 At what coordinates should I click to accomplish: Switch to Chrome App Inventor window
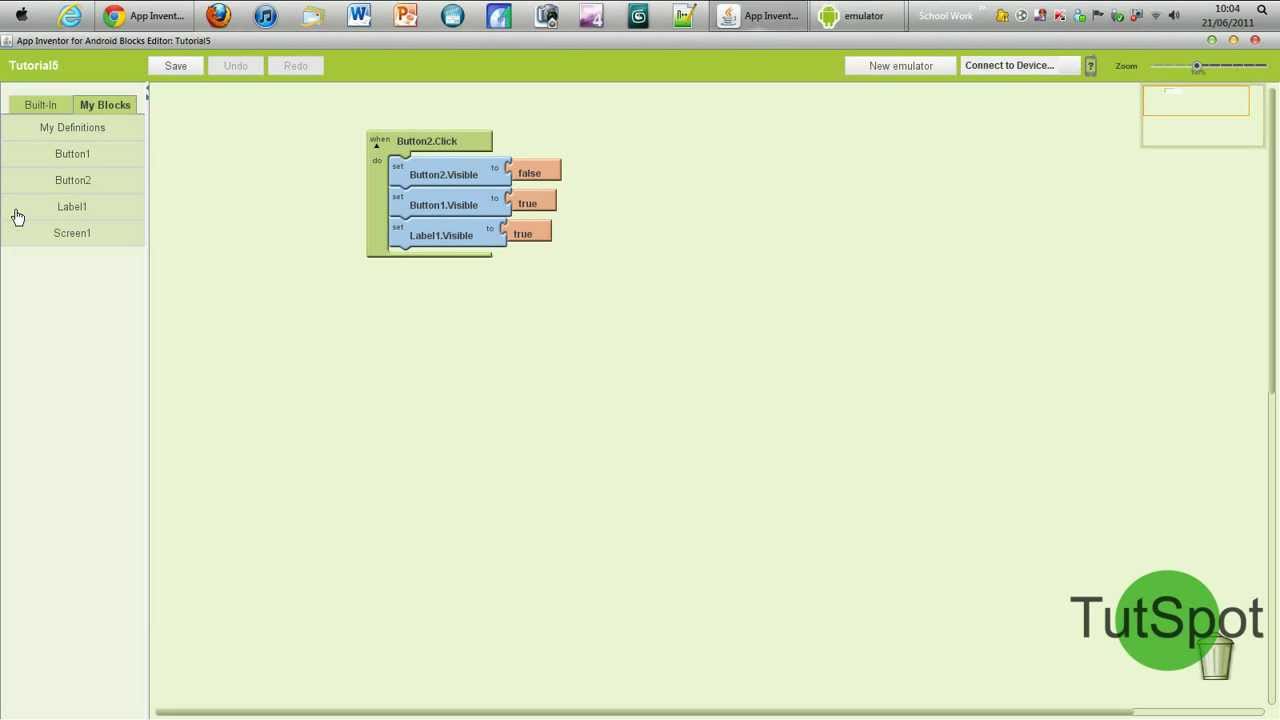(x=144, y=15)
